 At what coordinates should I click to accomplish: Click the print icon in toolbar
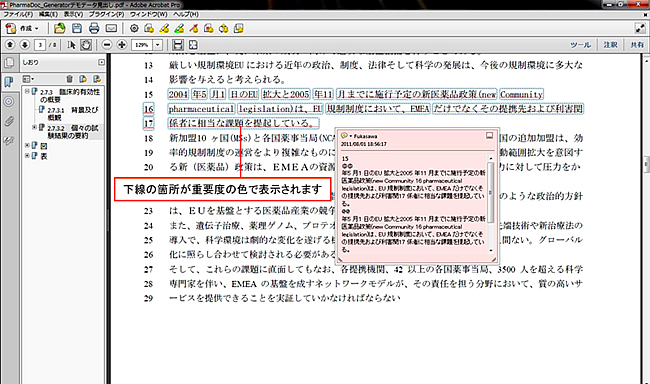pos(94,28)
